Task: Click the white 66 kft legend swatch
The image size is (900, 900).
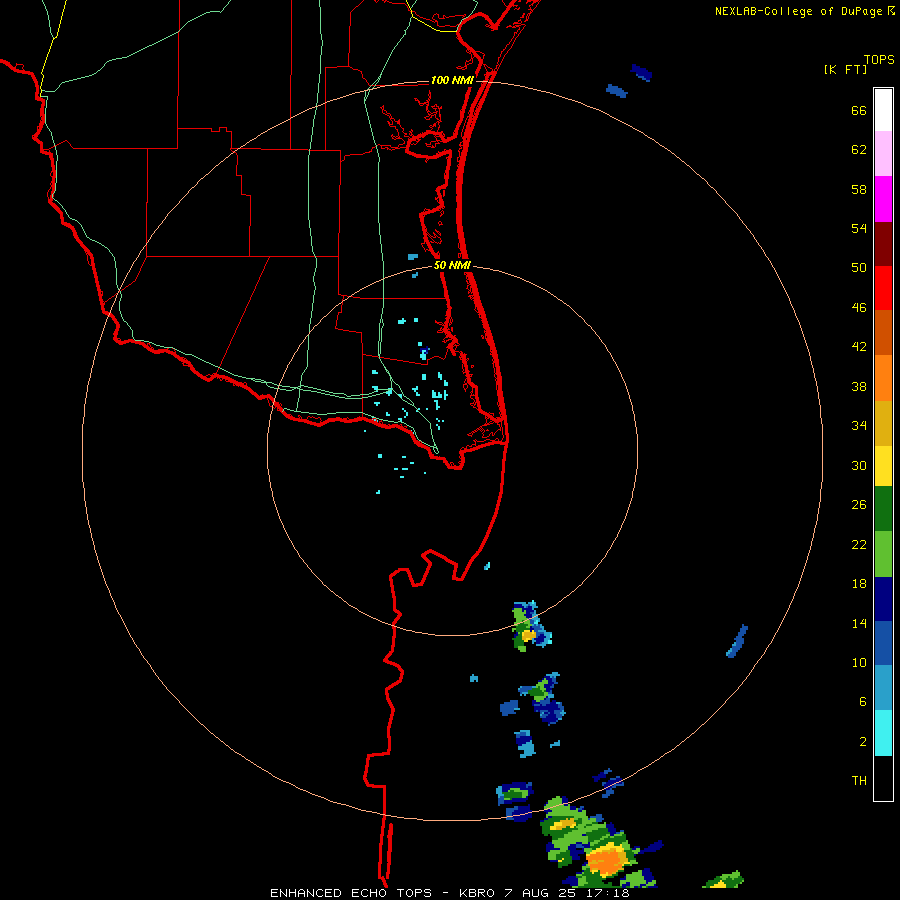Action: [x=883, y=110]
